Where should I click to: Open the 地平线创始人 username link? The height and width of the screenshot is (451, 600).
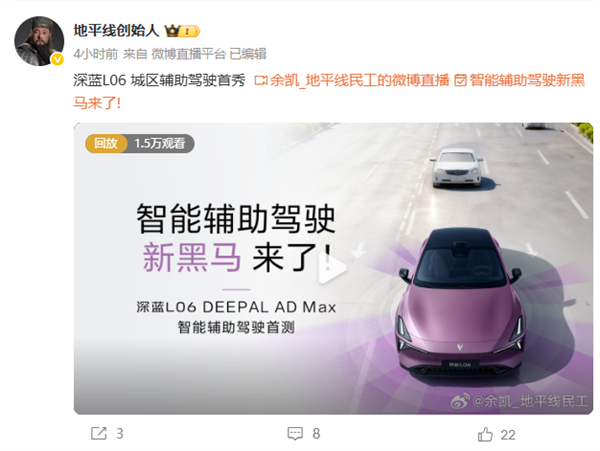116,30
